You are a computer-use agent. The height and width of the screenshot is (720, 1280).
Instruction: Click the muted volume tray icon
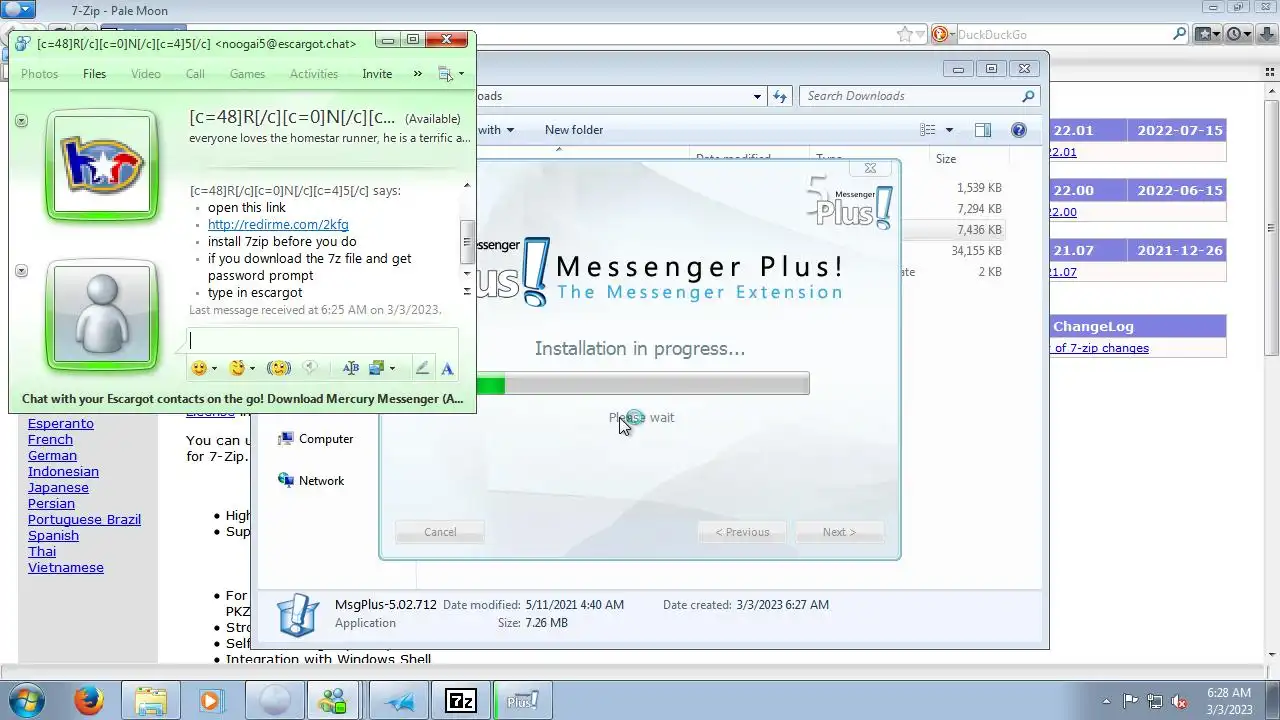pyautogui.click(x=1179, y=701)
